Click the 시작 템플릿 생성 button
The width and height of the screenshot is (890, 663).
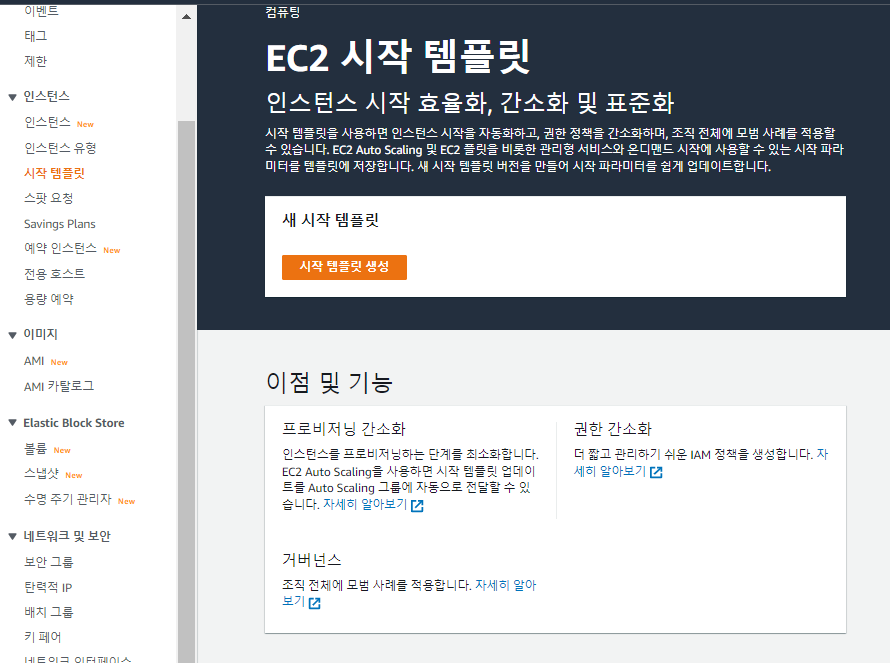(344, 267)
